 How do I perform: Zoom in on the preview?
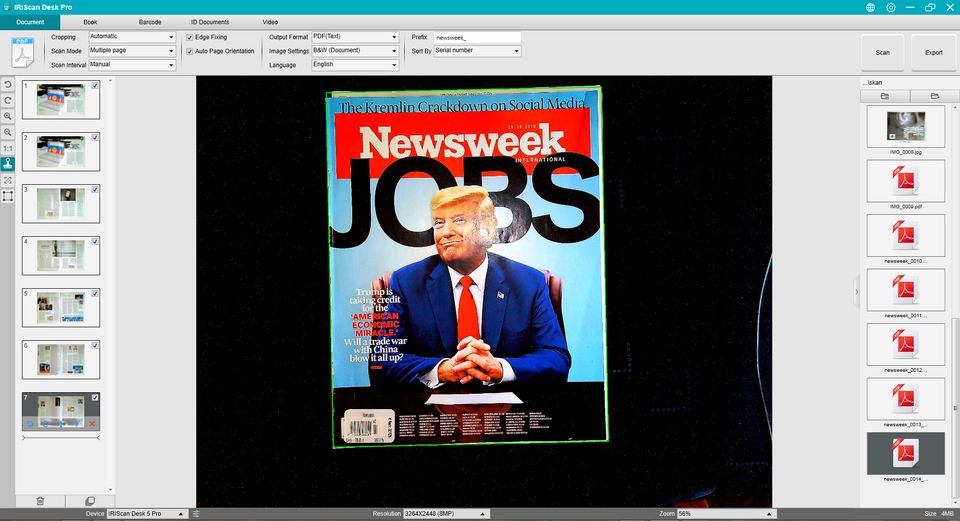(x=7, y=116)
